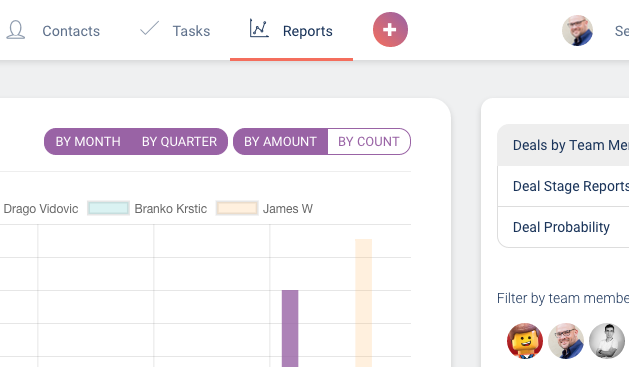Filter by the Lego character avatar
The height and width of the screenshot is (367, 629).
(x=525, y=341)
